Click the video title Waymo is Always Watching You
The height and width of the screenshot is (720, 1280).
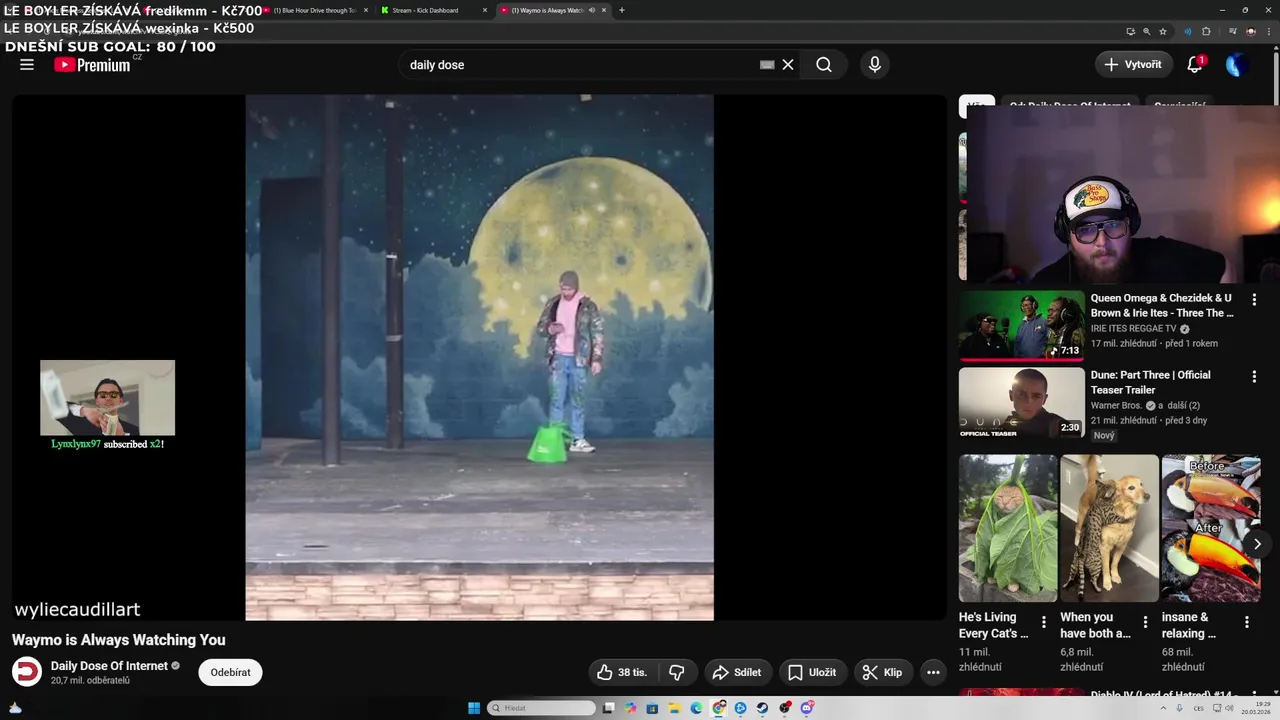tap(119, 640)
